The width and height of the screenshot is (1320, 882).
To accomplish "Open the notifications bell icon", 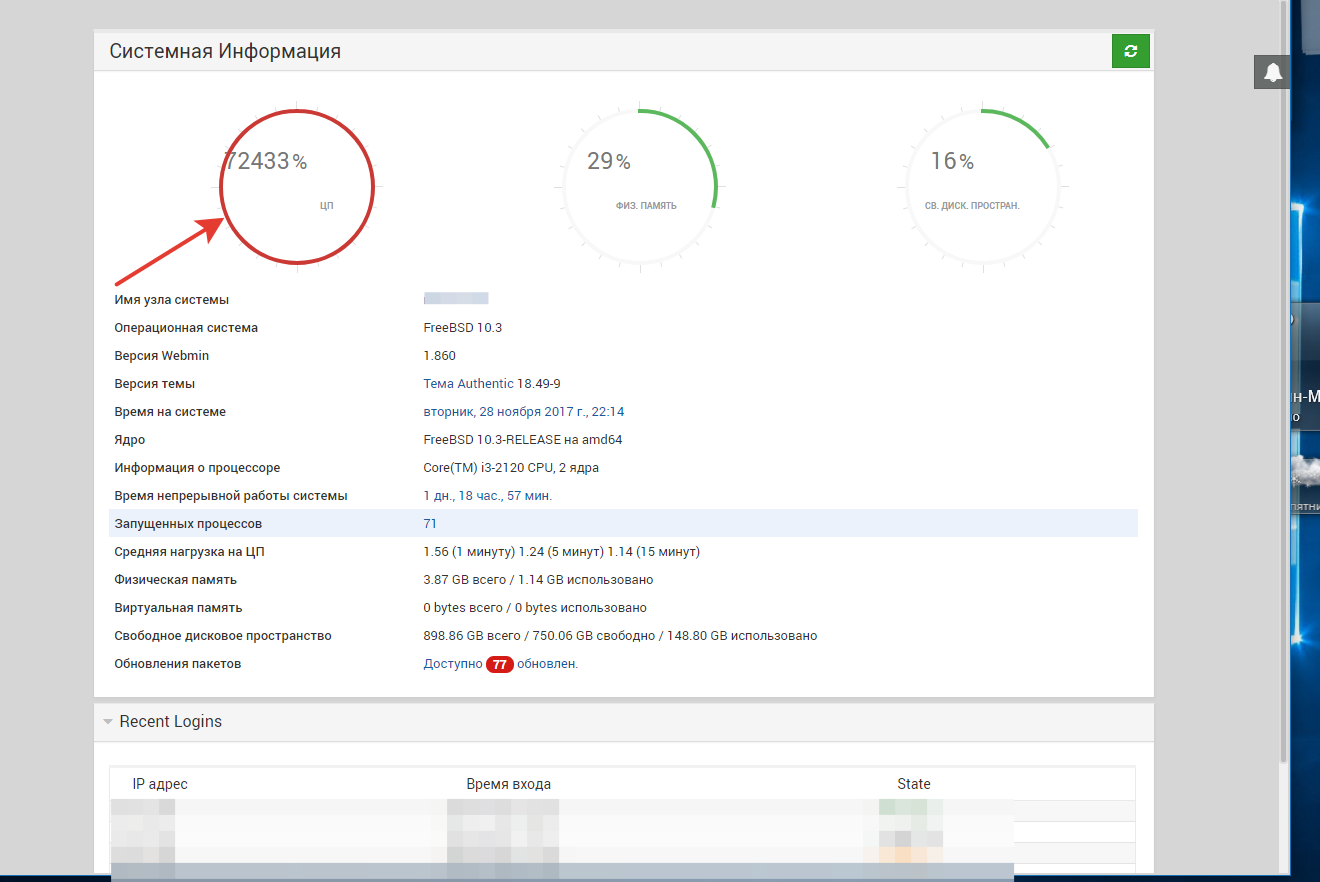I will (x=1272, y=72).
